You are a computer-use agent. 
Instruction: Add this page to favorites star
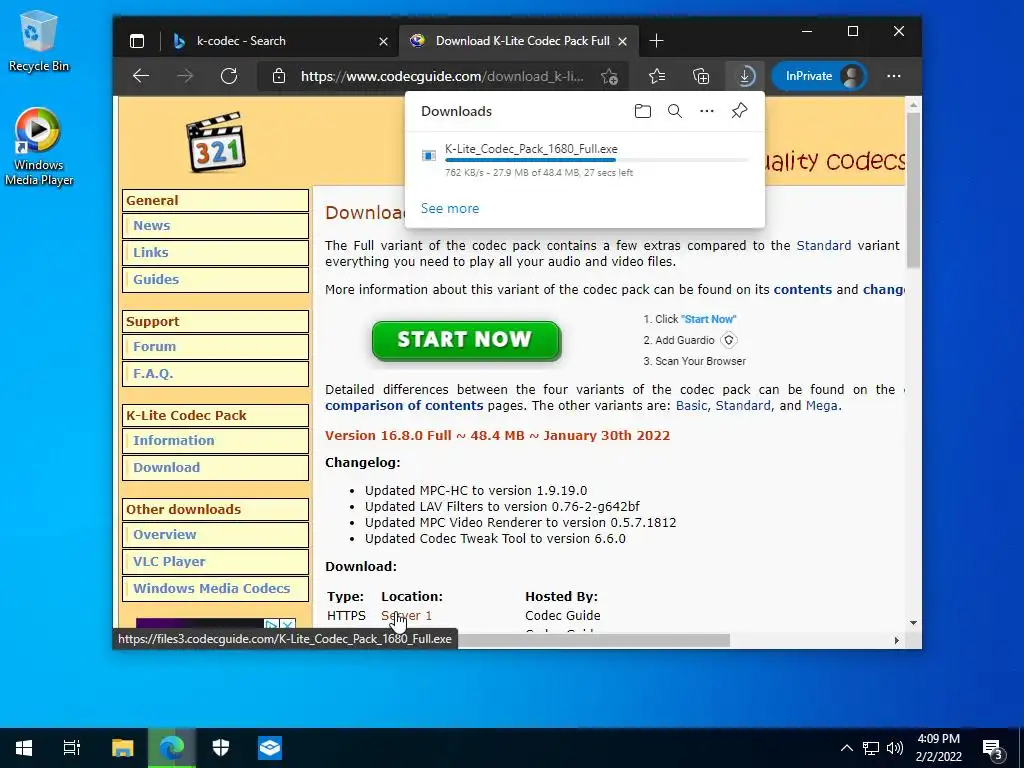609,76
